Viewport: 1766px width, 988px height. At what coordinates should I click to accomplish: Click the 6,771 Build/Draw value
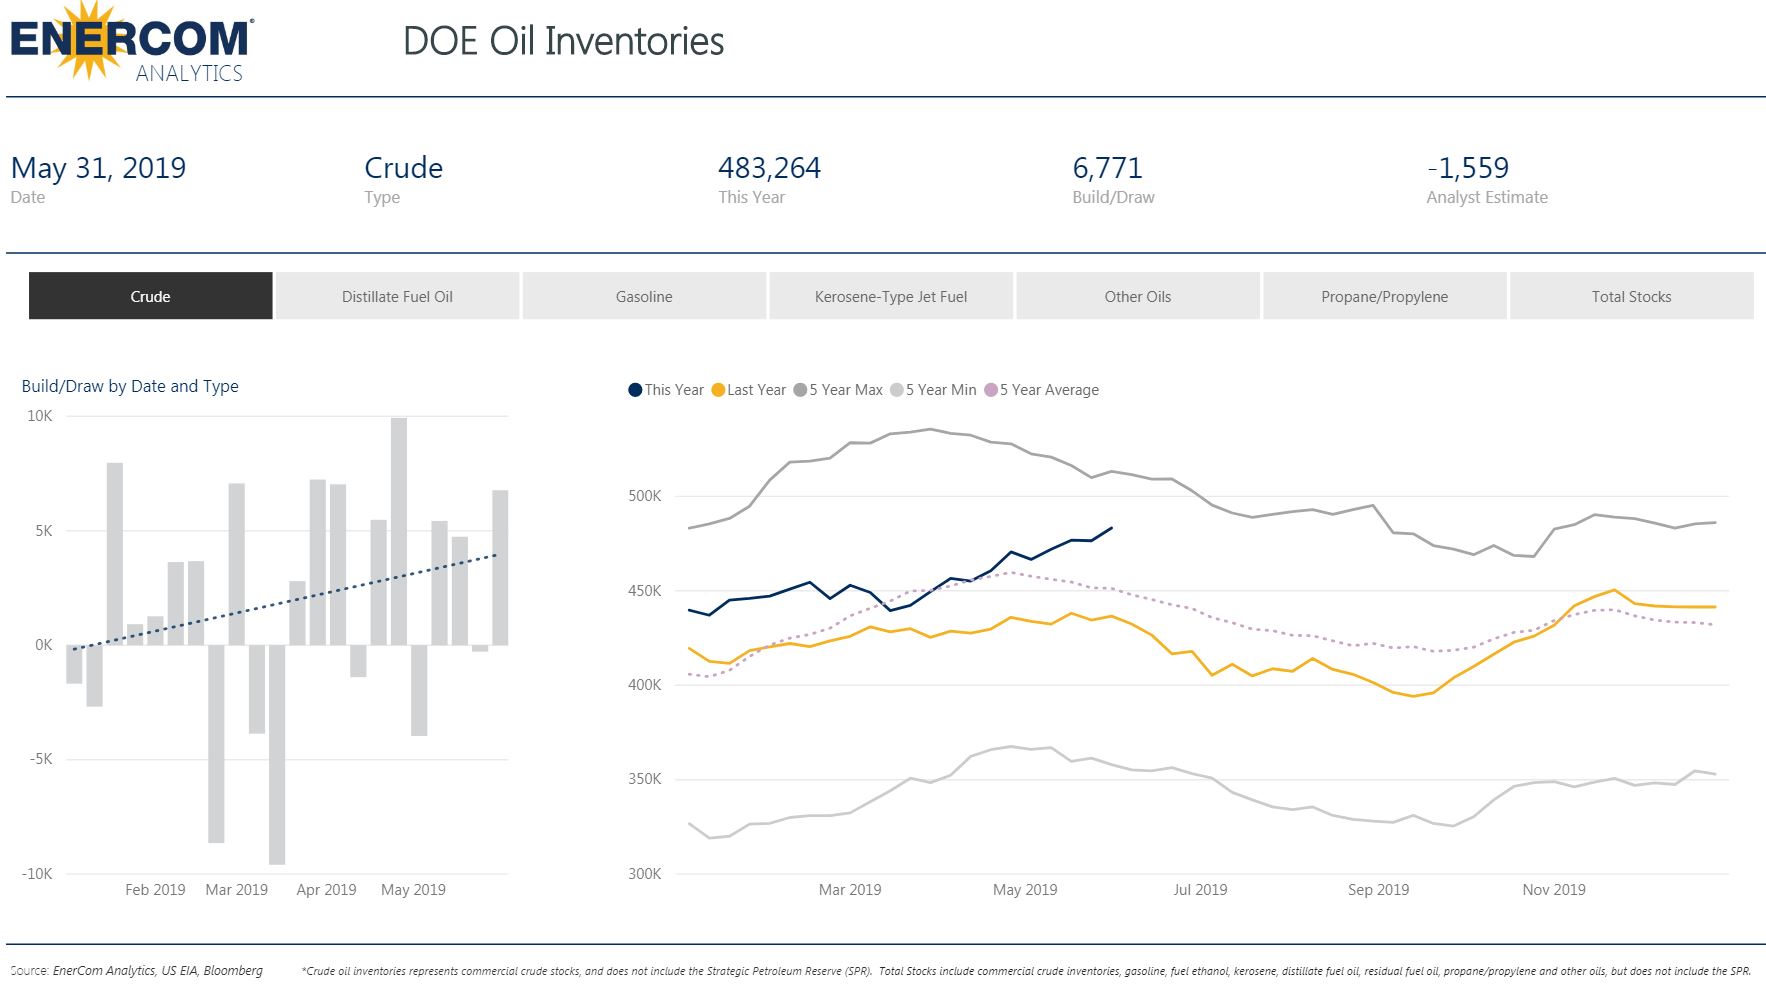[1107, 168]
